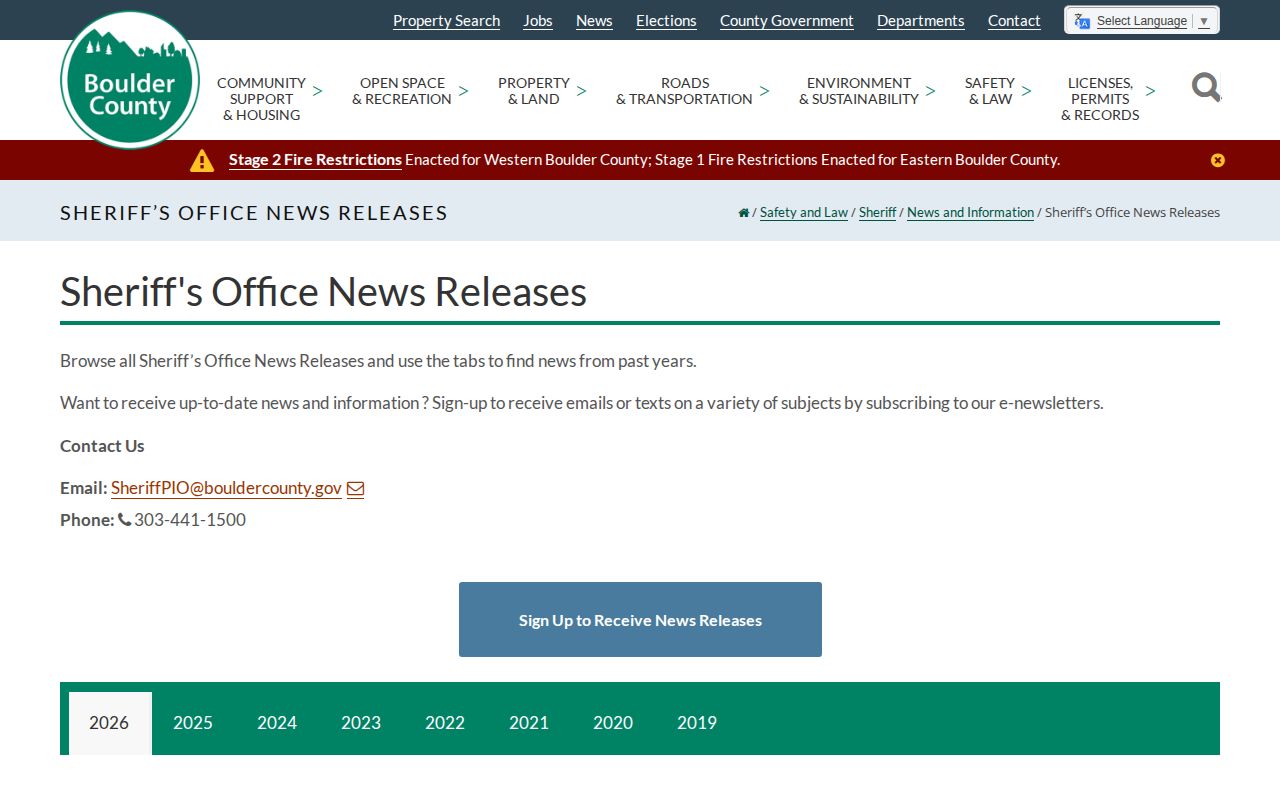The height and width of the screenshot is (800, 1280).
Task: Select the 2026 tab
Action: 110,723
